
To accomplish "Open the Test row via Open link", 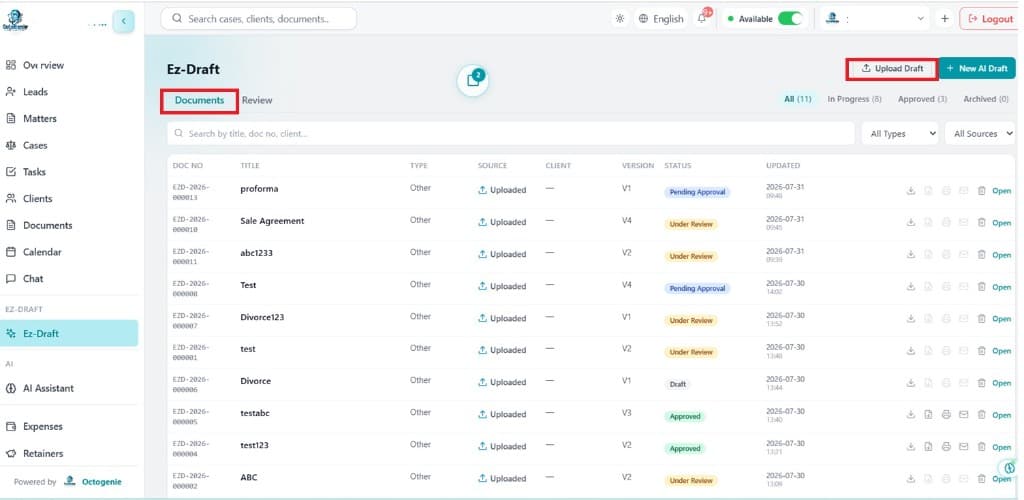I will tap(1001, 287).
